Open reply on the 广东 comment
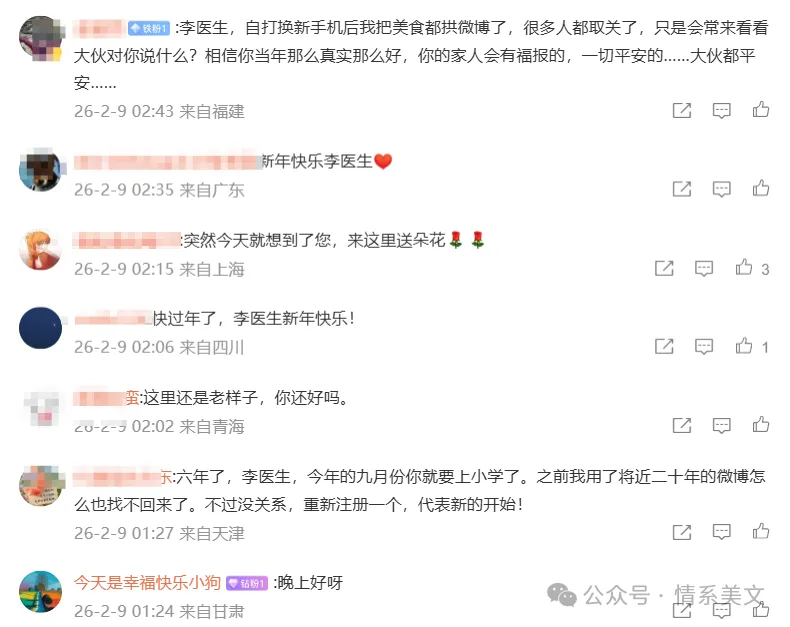 [x=721, y=189]
